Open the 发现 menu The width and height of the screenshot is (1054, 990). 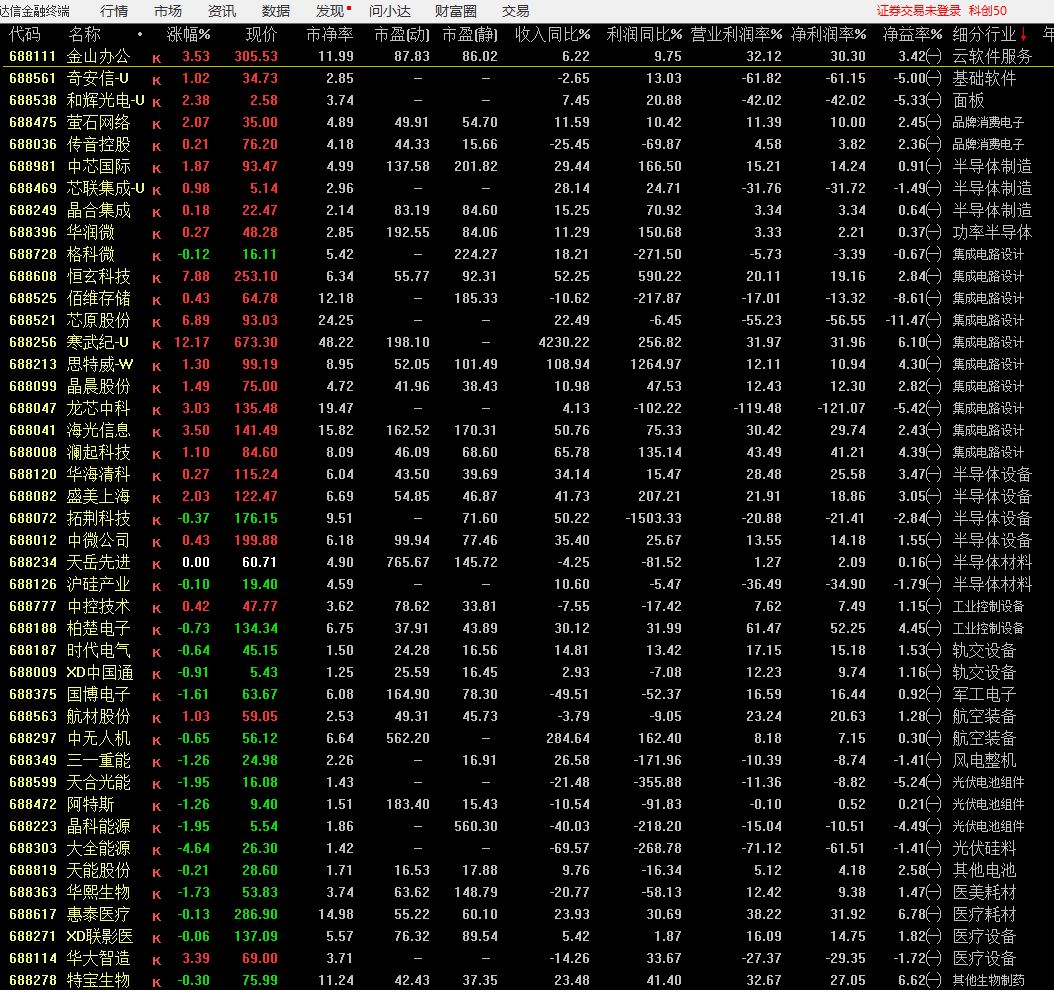330,11
